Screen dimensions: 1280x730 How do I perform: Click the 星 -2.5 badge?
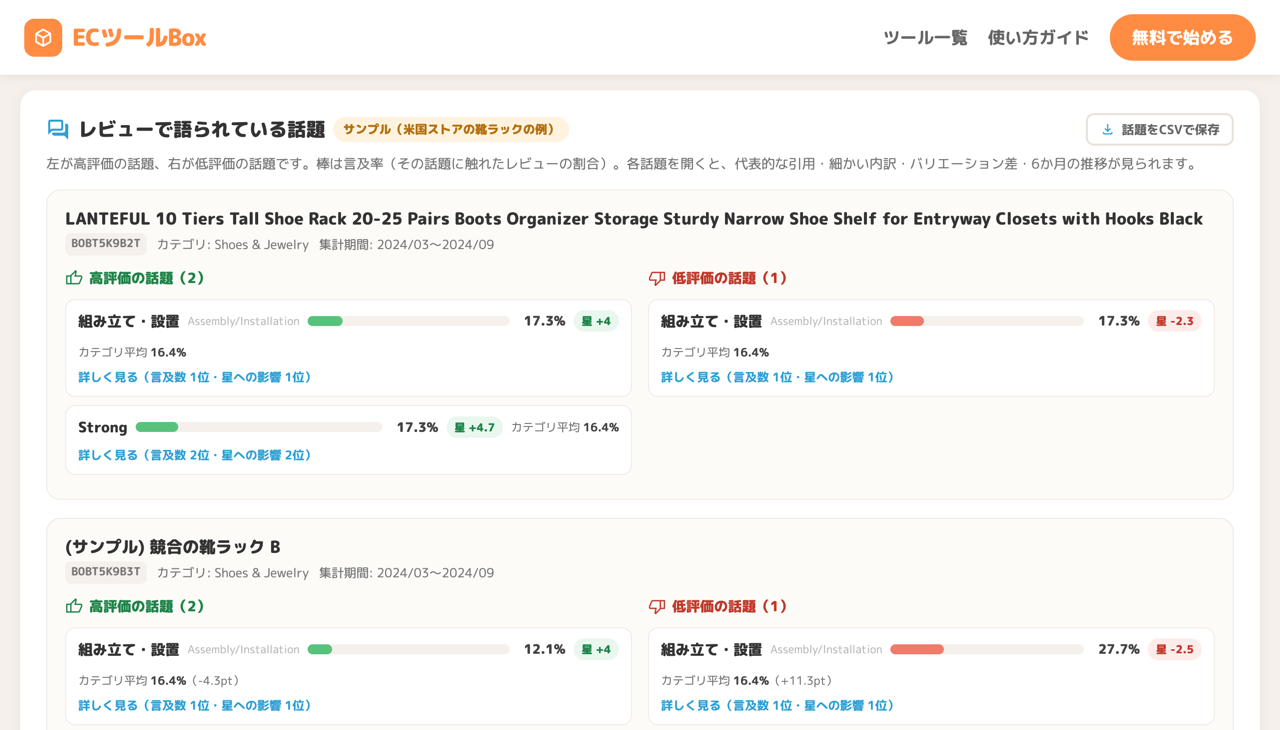coord(1175,649)
